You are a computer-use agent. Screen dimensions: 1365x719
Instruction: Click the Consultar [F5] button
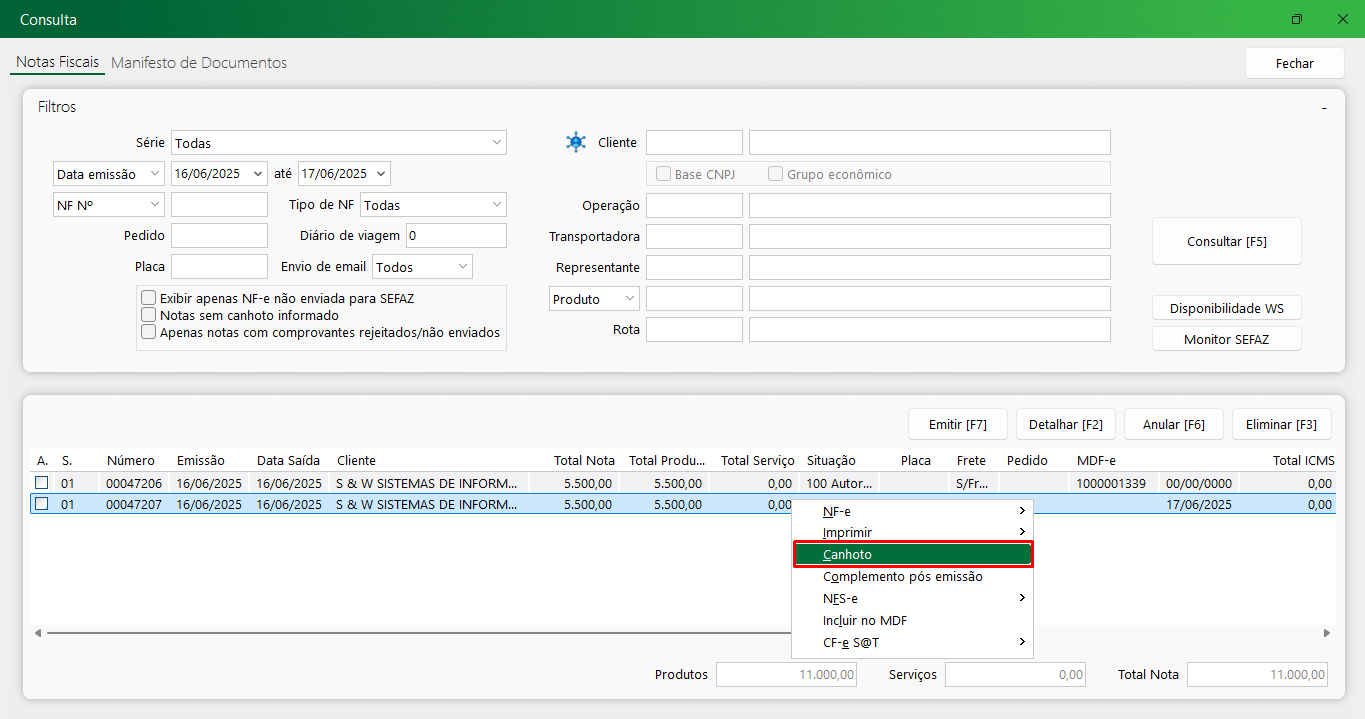click(x=1227, y=241)
